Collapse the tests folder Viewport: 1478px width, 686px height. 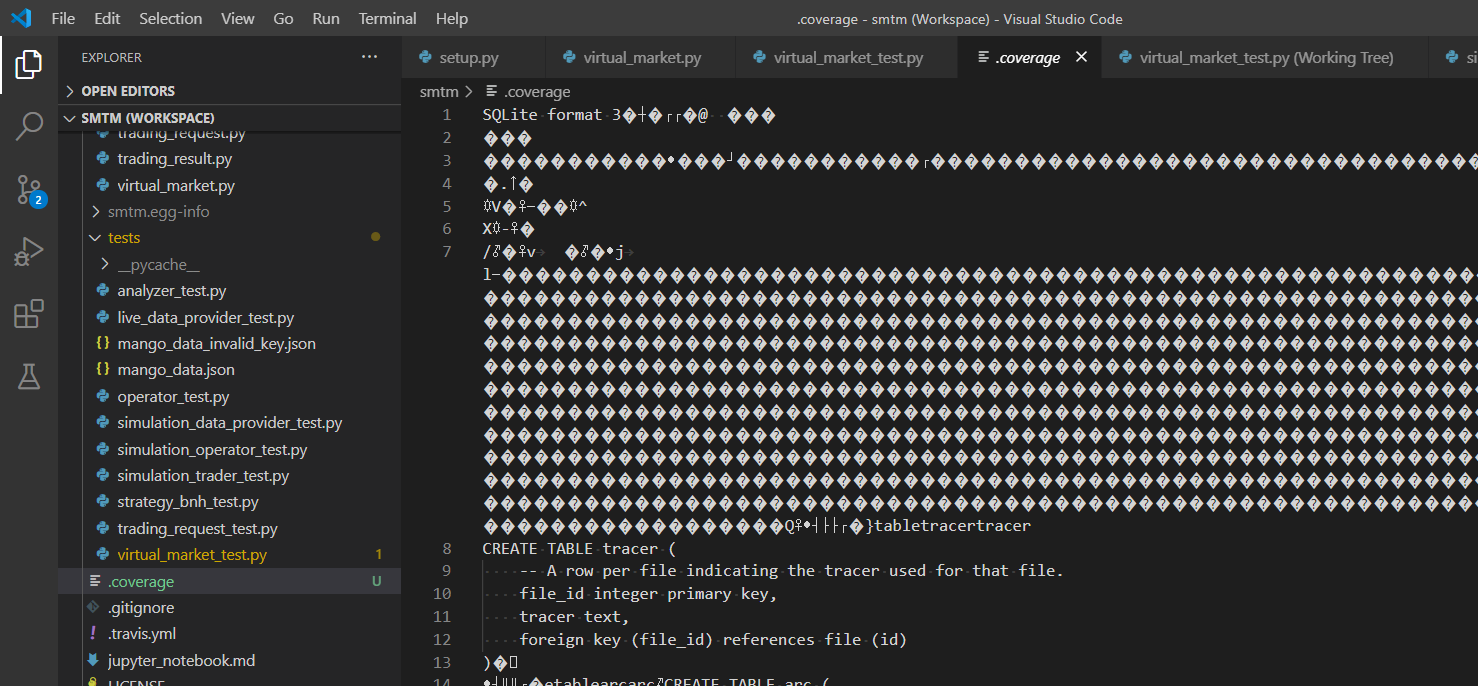pyautogui.click(x=230, y=237)
